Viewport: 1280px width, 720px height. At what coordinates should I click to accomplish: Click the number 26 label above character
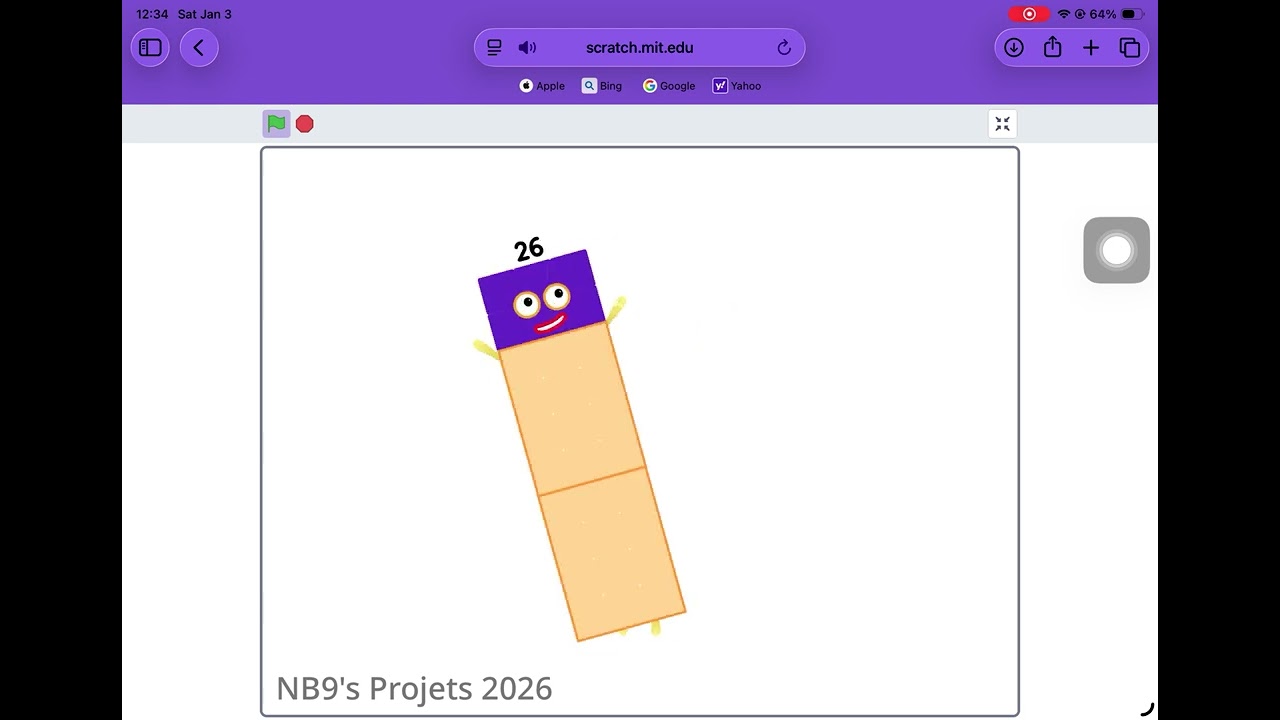click(529, 249)
